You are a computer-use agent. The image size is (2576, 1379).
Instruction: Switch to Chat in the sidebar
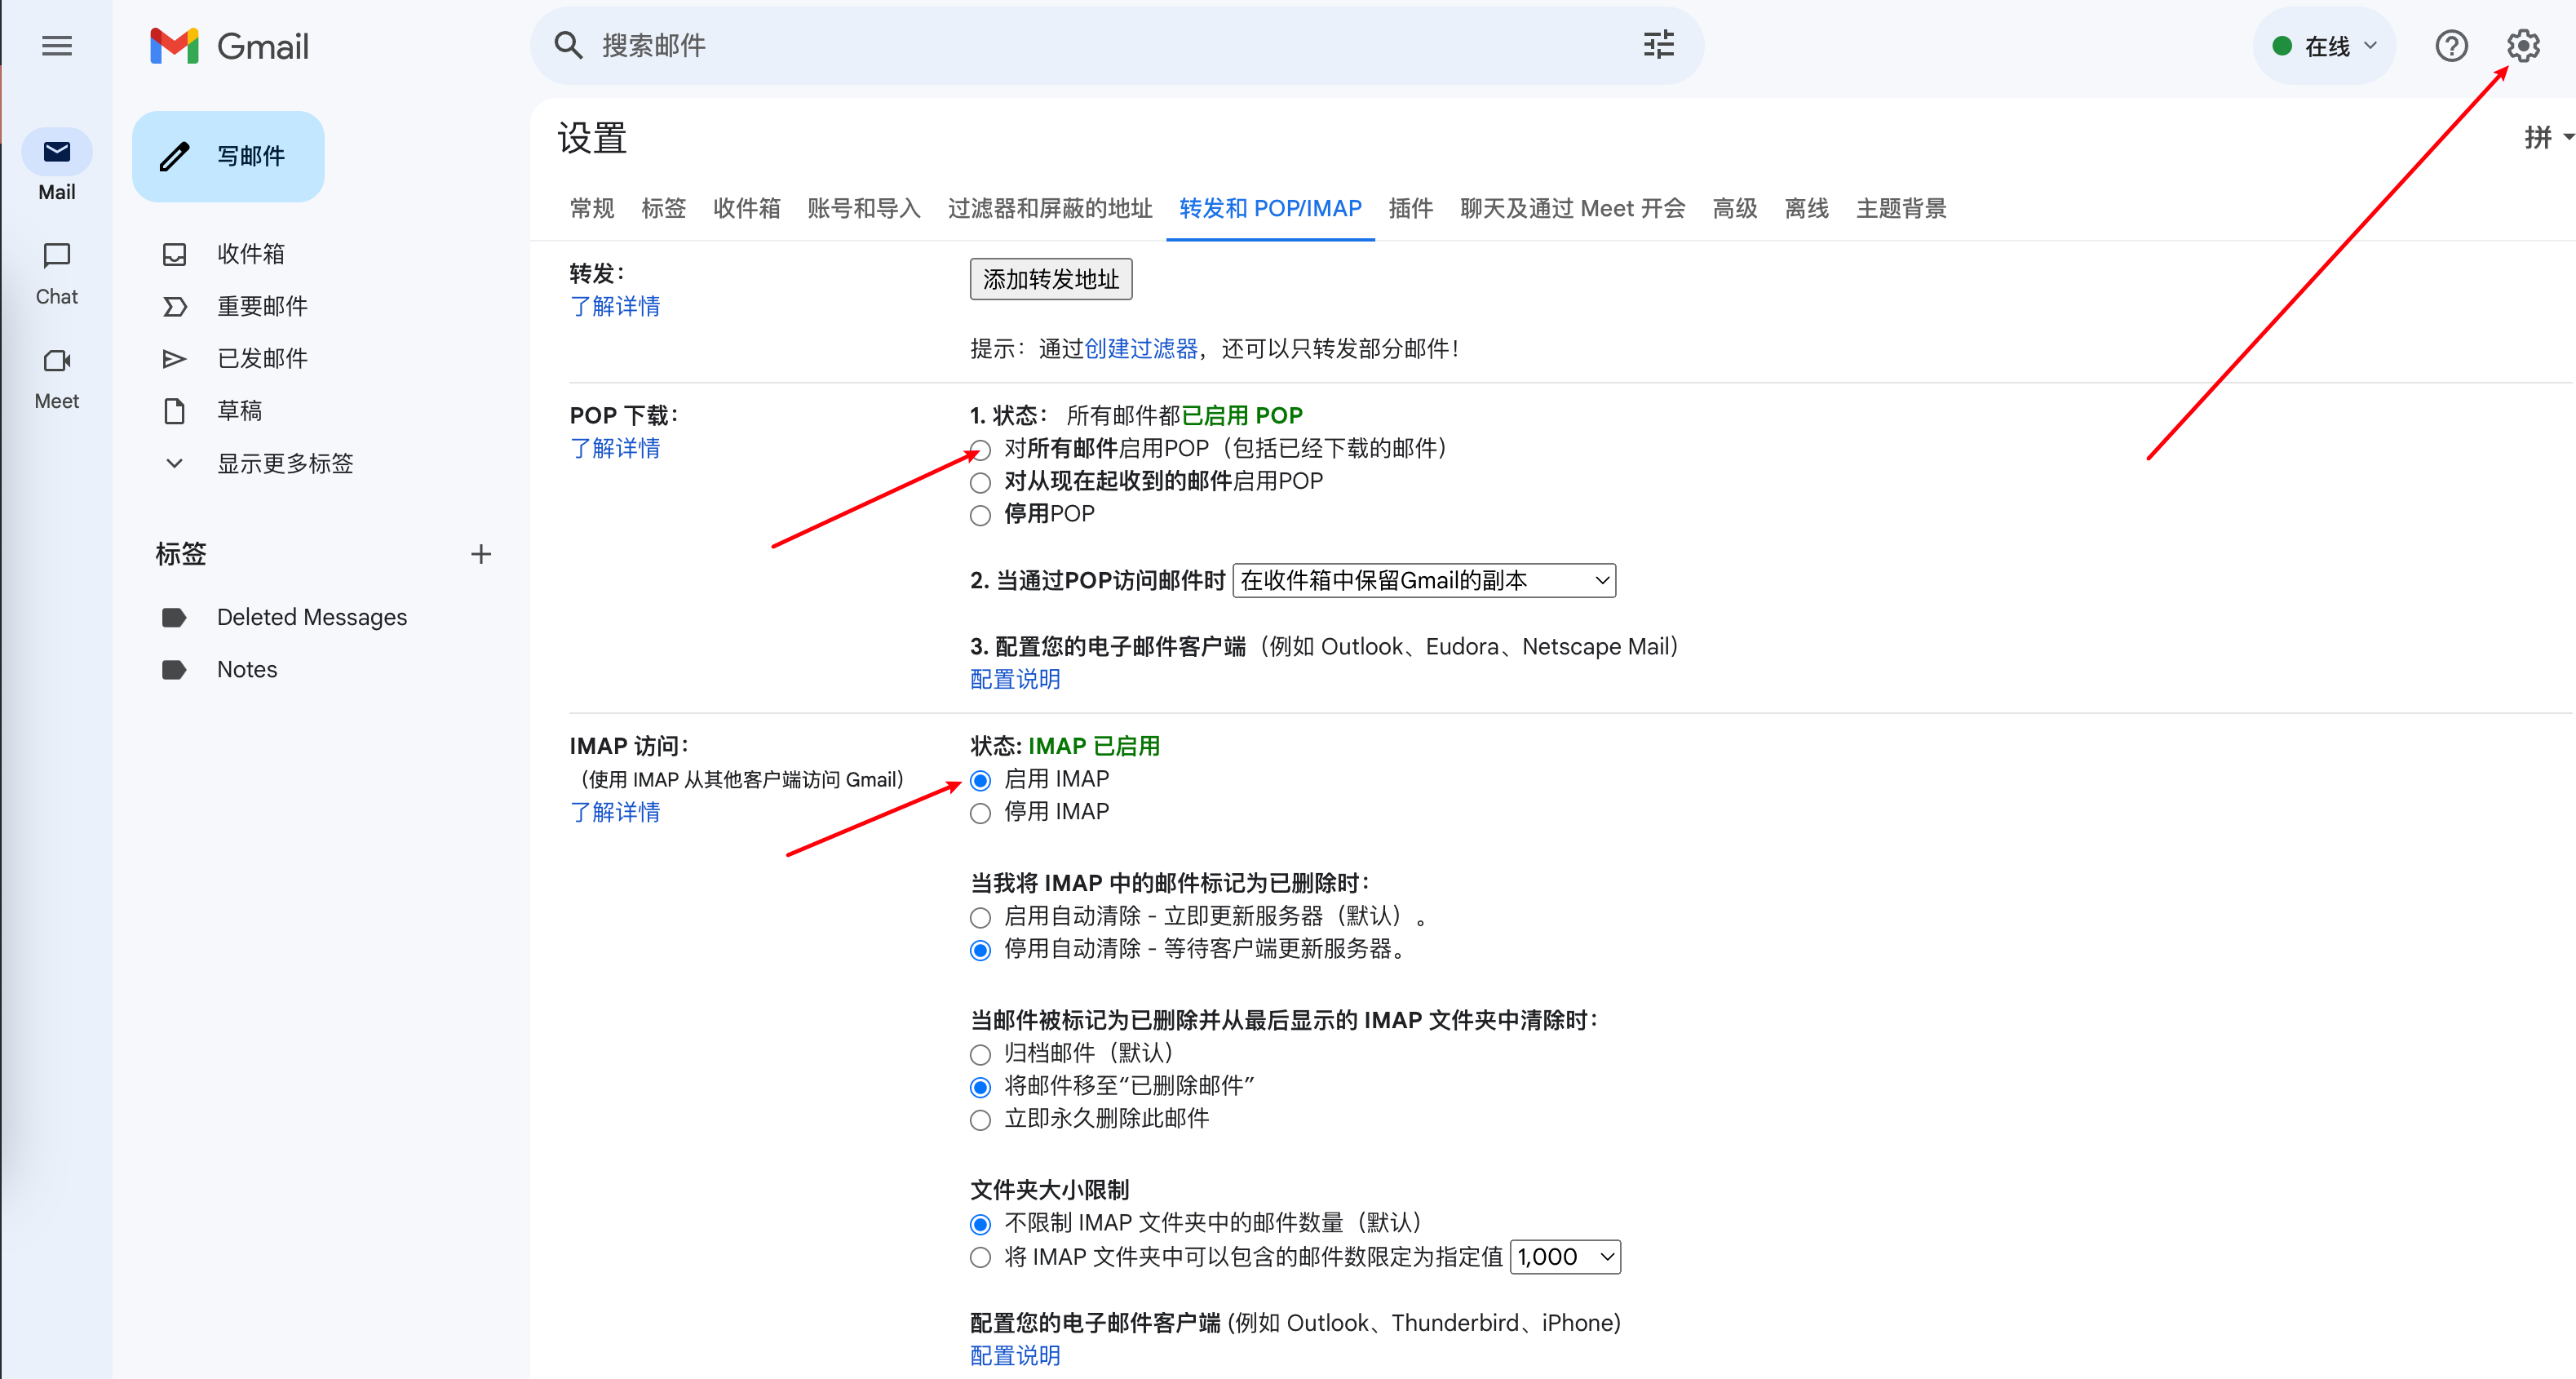(57, 272)
